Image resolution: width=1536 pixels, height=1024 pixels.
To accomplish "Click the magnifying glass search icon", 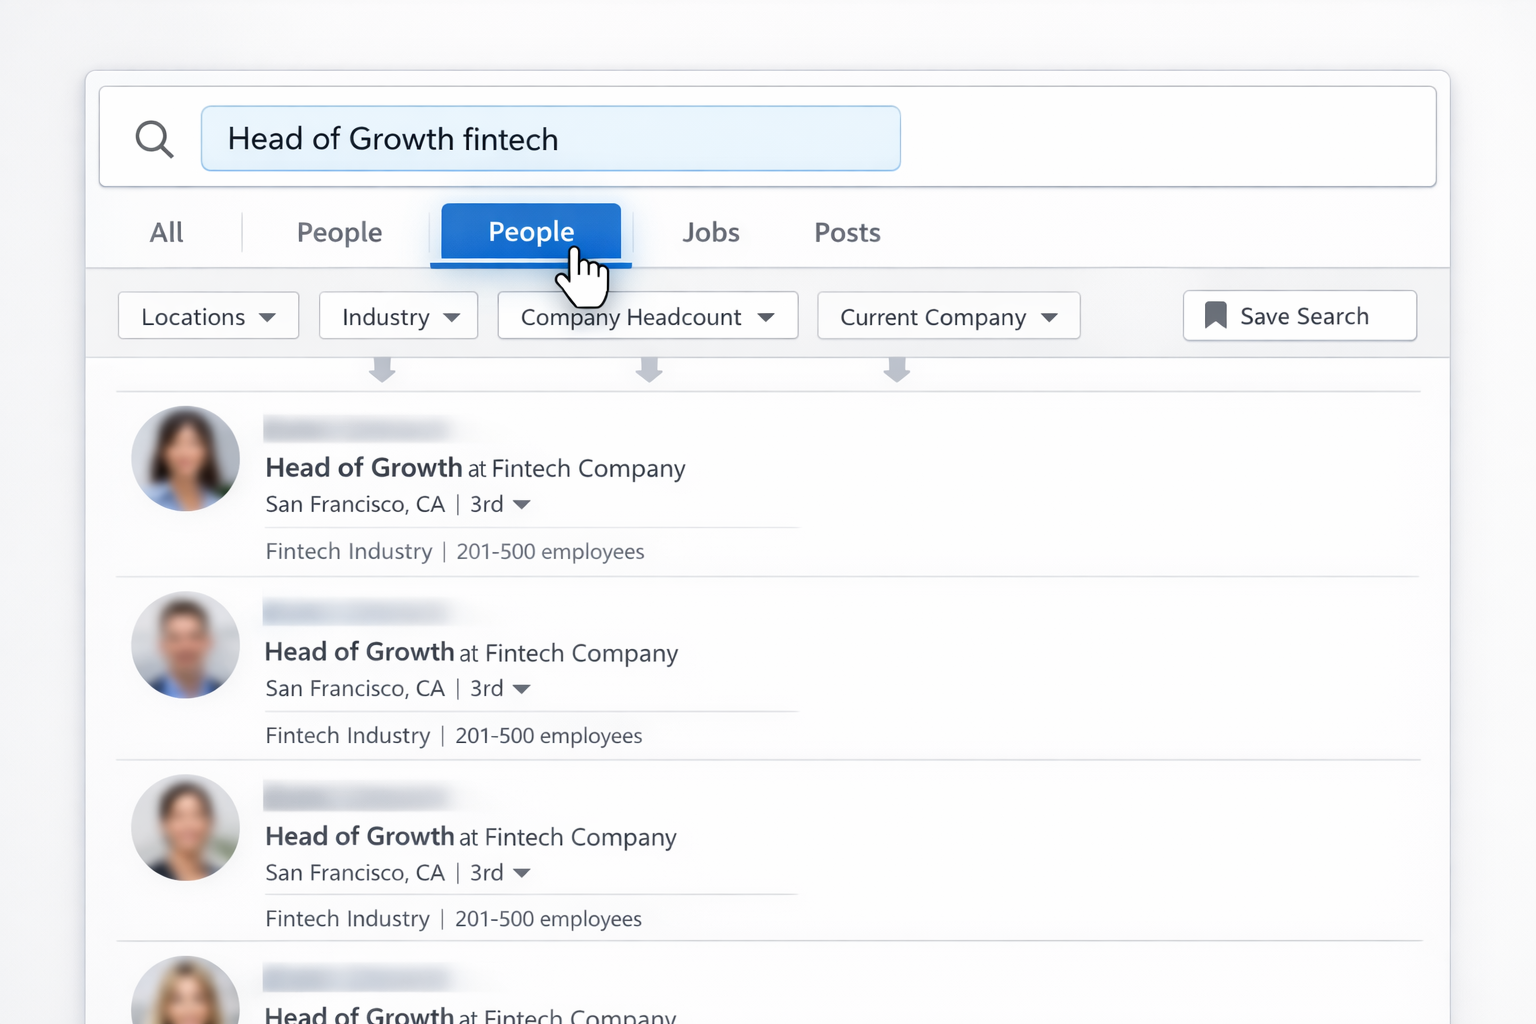I will [x=154, y=139].
